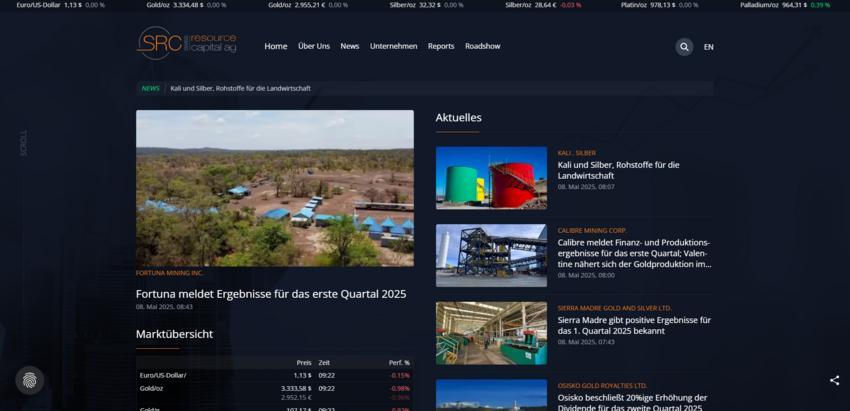This screenshot has width=850, height=411.
Task: Open the Home menu item
Action: [x=276, y=47]
